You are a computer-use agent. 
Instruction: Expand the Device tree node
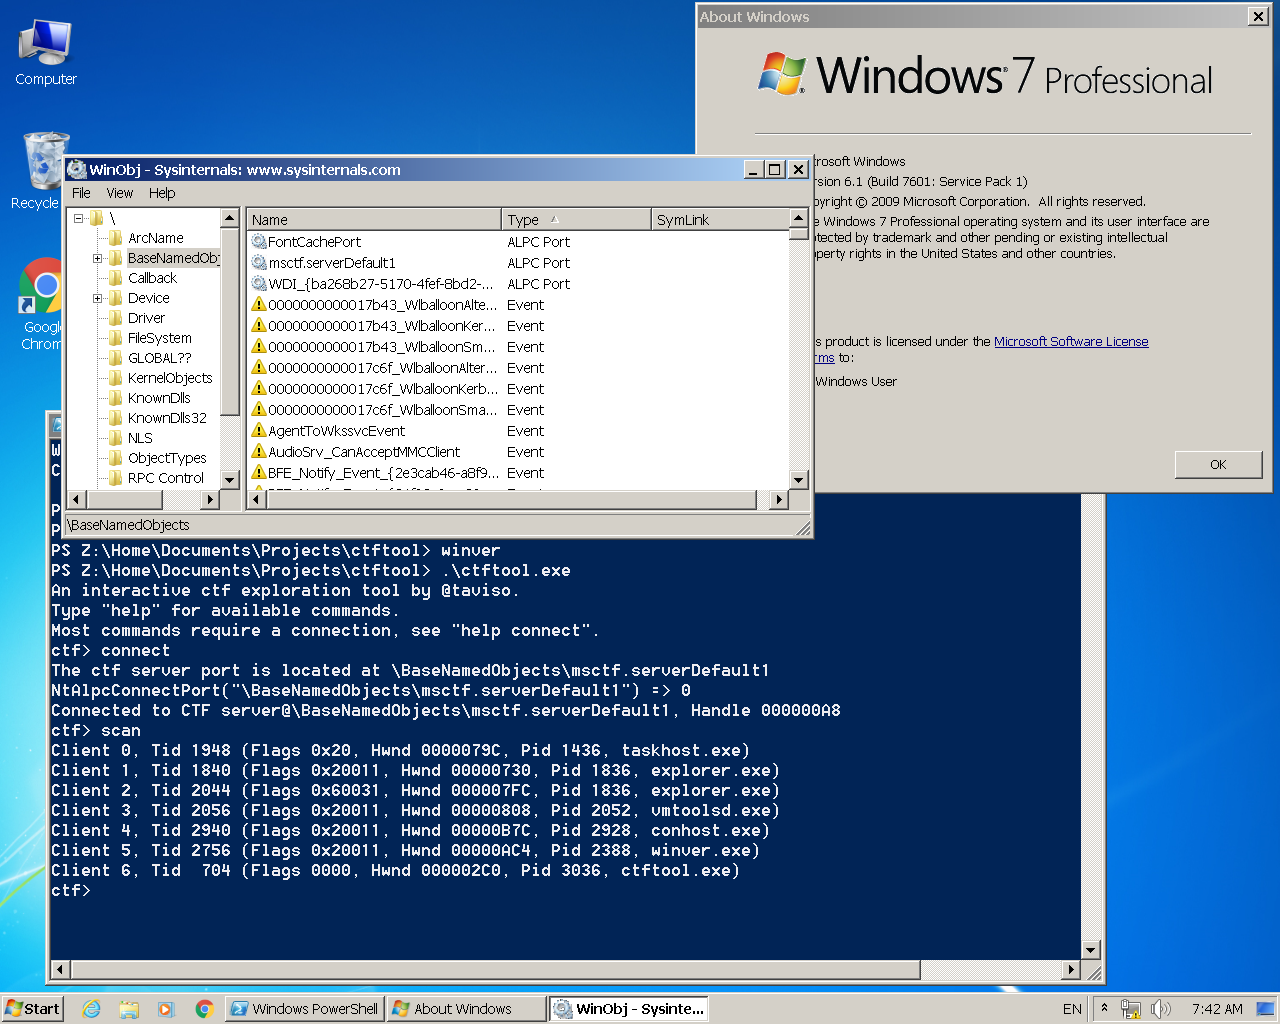tap(98, 298)
